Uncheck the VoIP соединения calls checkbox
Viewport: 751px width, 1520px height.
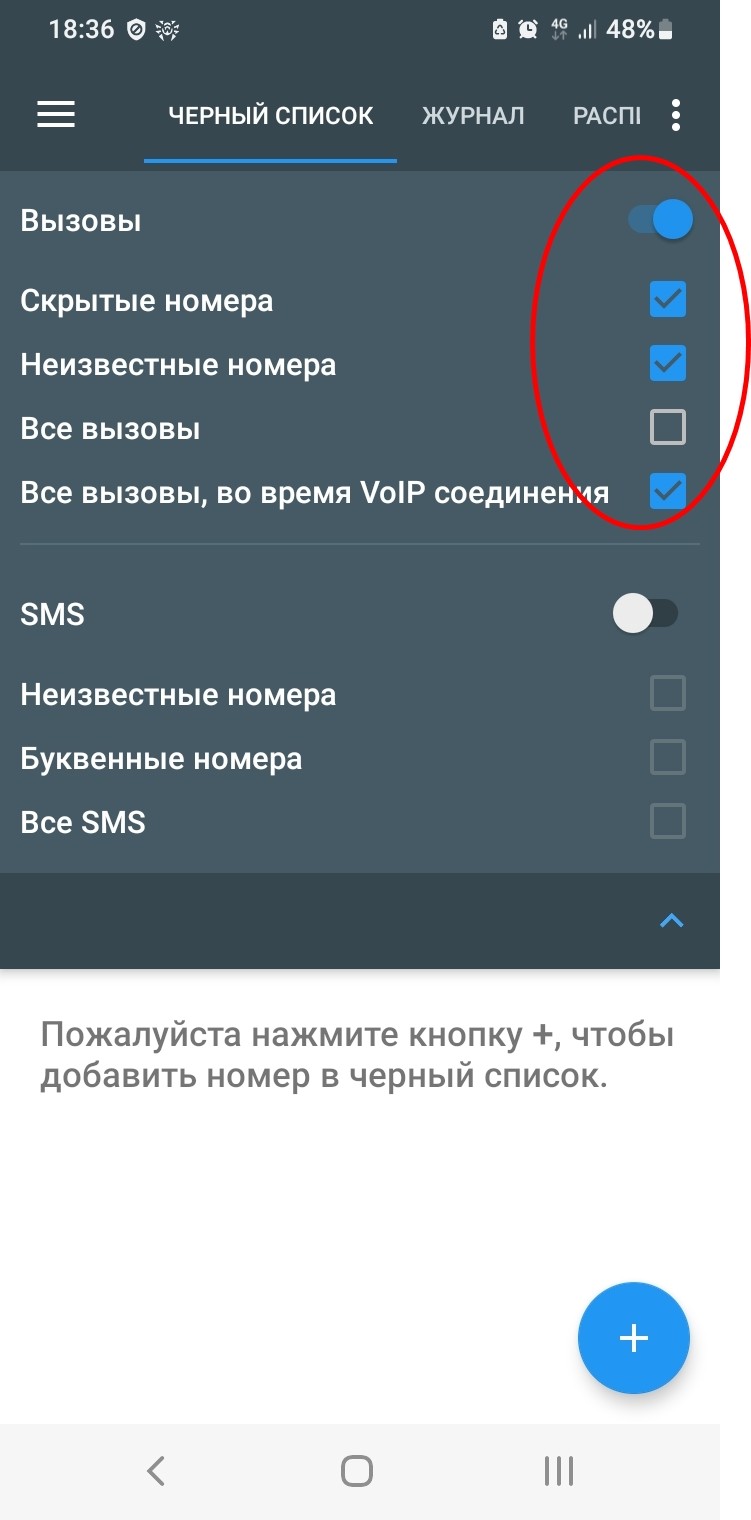pos(668,491)
